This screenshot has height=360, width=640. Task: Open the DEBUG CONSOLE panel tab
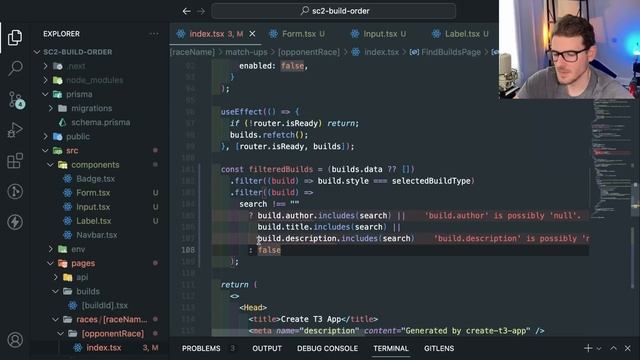[x=327, y=348]
